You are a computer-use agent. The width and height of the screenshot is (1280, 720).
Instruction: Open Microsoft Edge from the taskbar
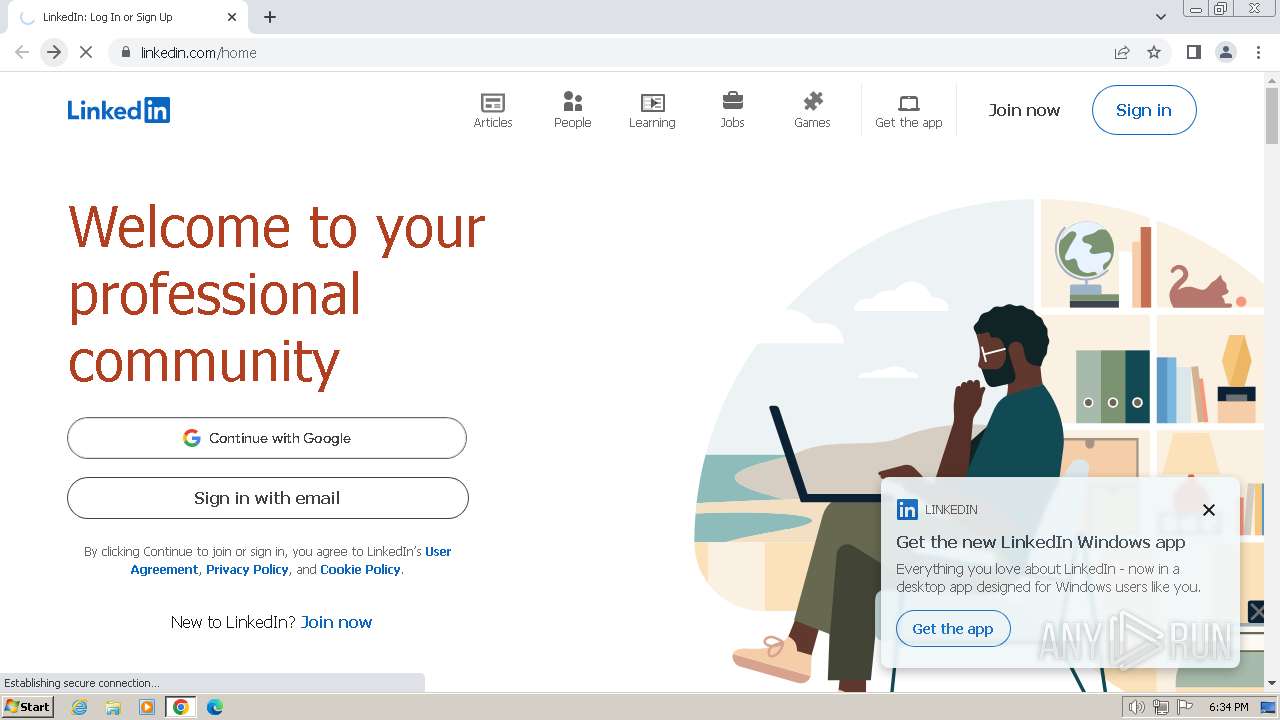[x=215, y=707]
